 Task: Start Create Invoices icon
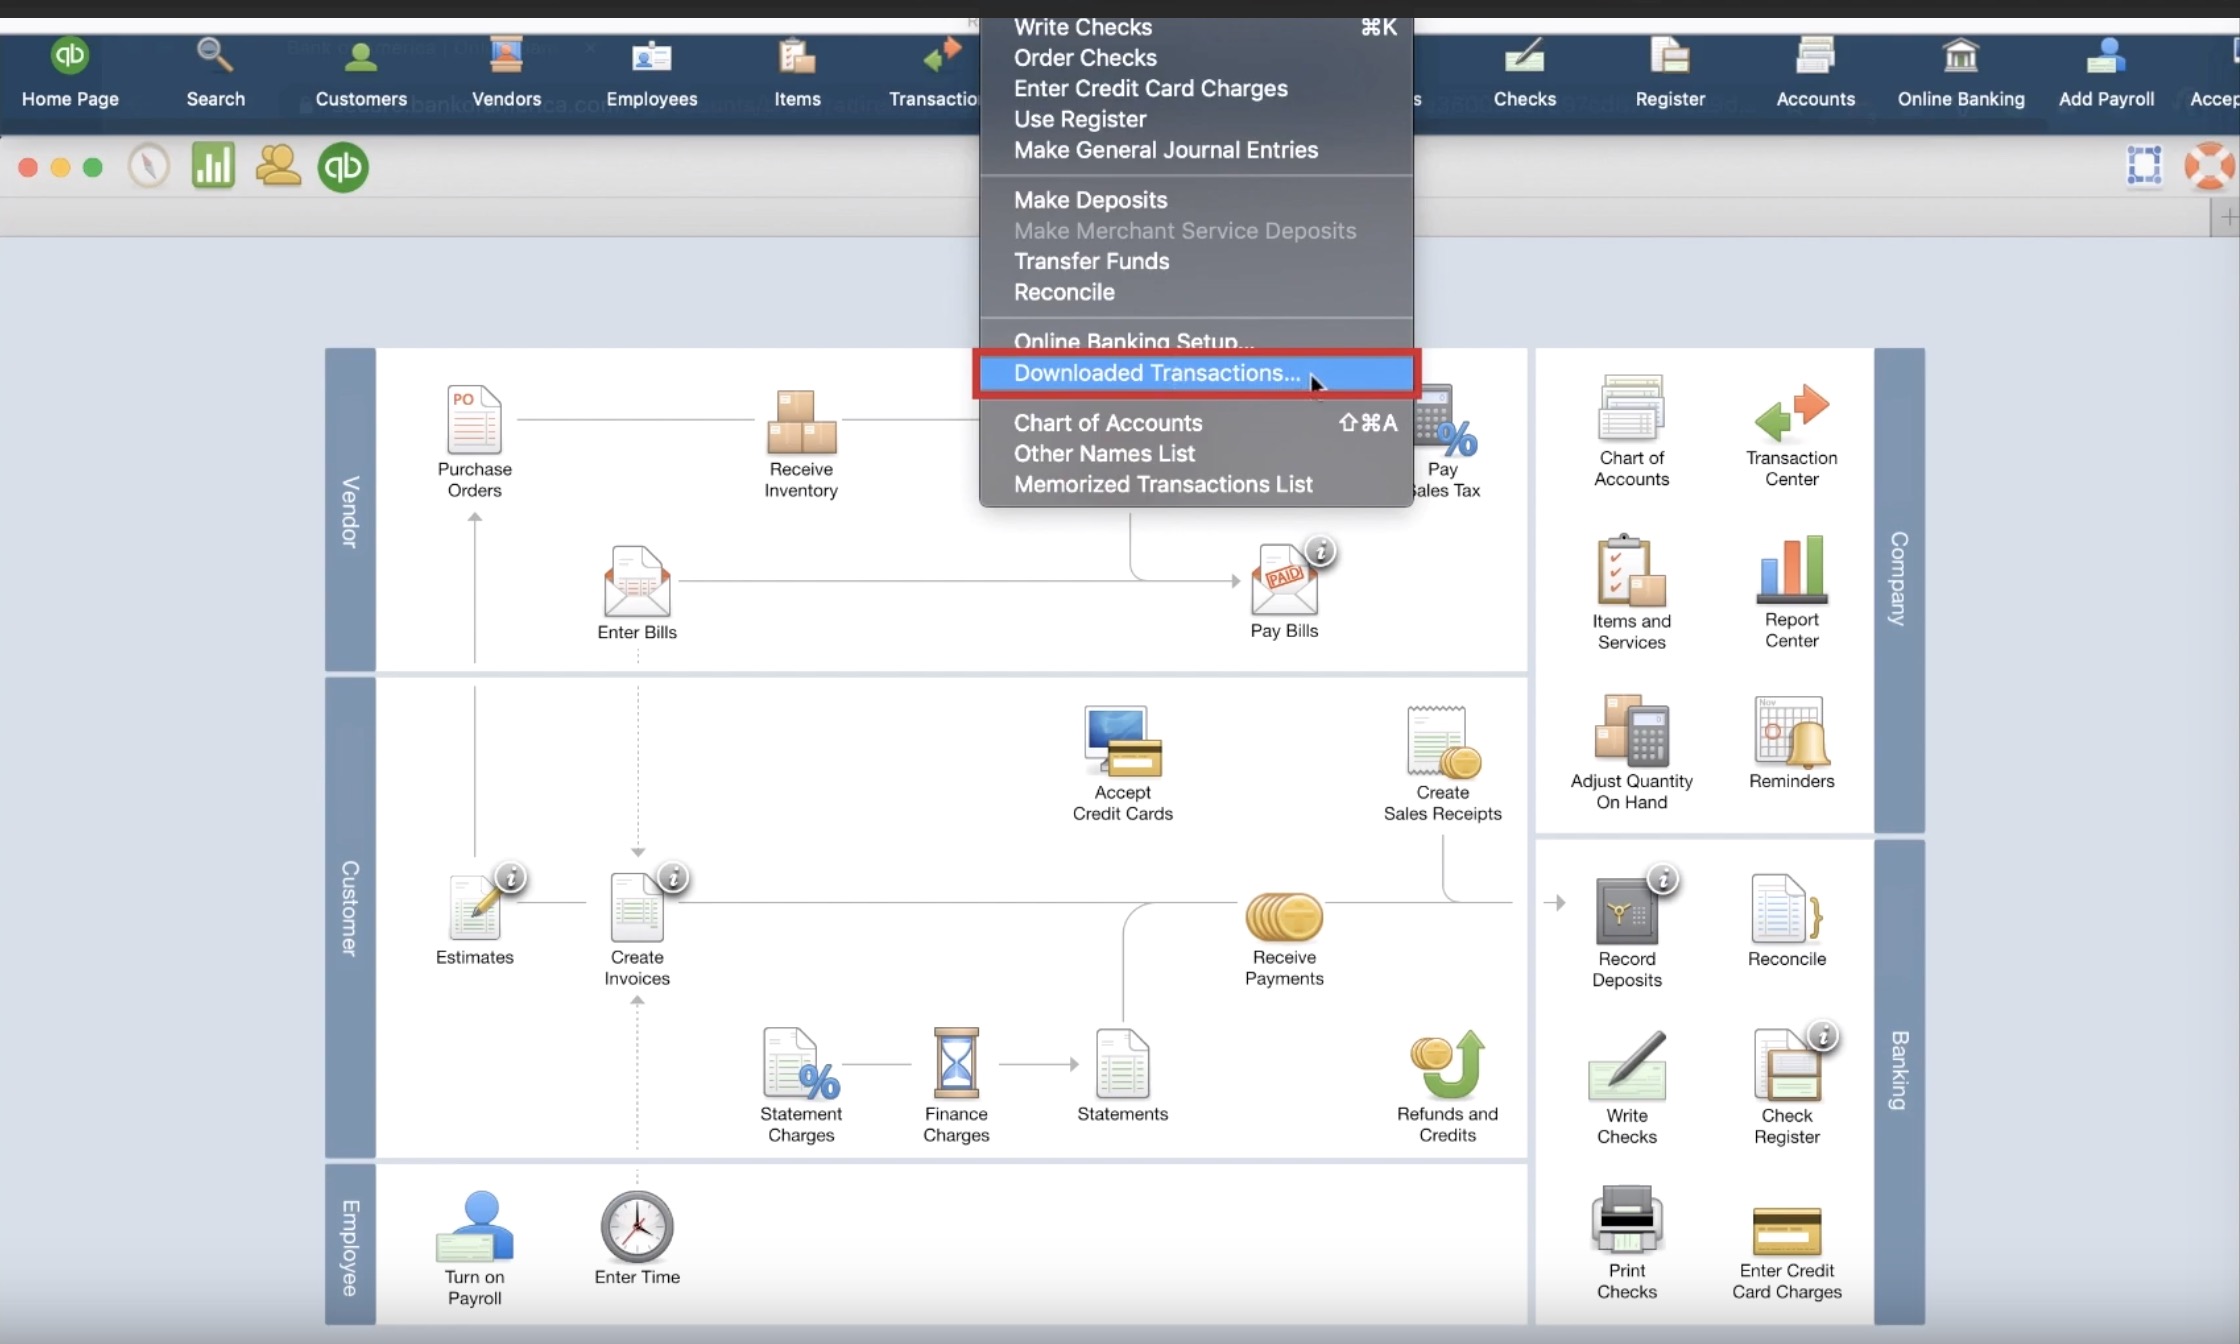coord(637,907)
